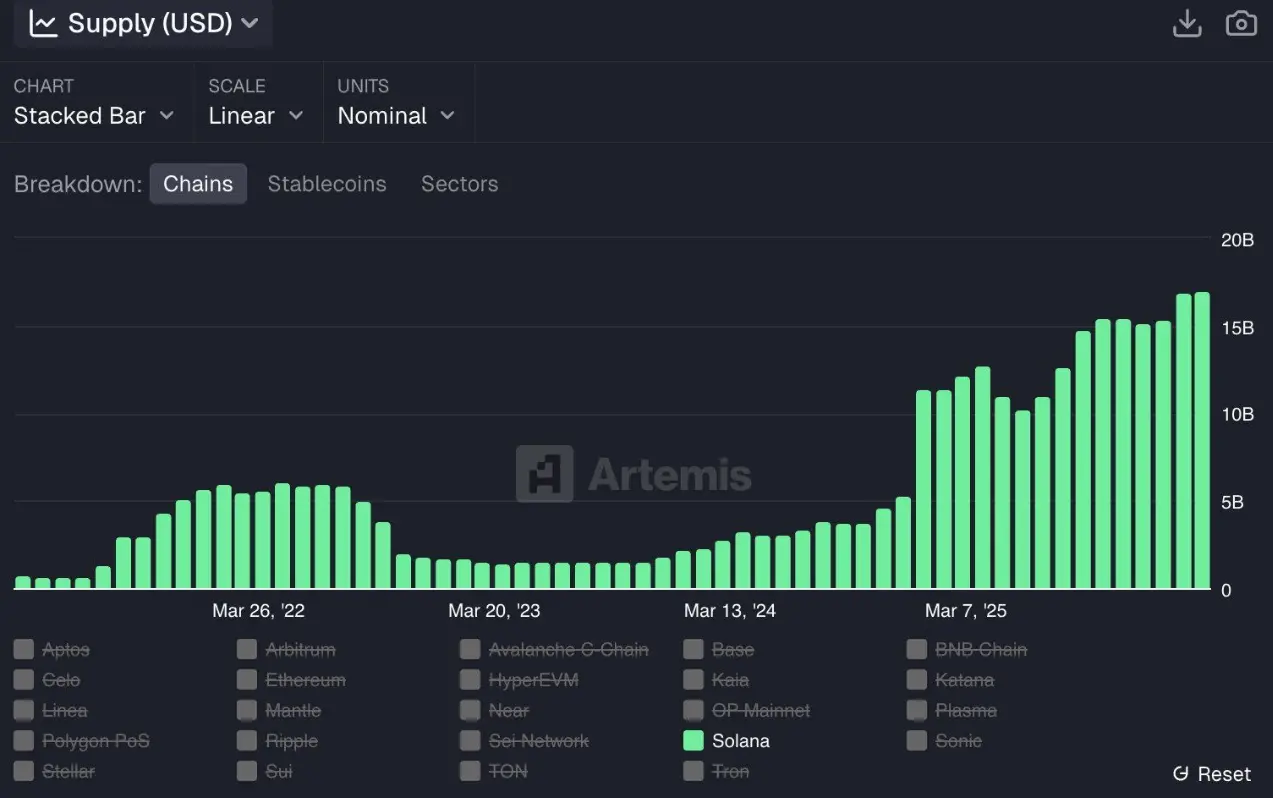Expand the Stacked Bar chart type dropdown
Image resolution: width=1273 pixels, height=798 pixels.
94,116
